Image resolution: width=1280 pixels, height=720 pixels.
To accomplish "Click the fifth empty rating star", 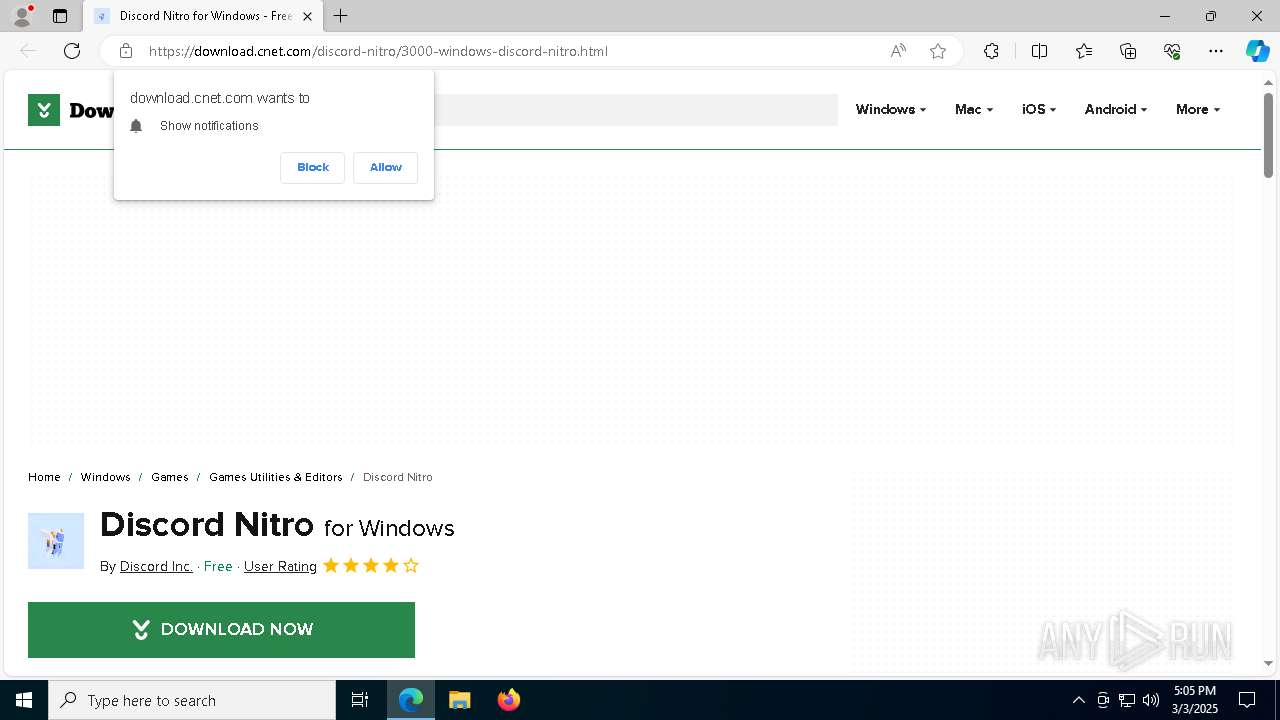I will coord(411,565).
